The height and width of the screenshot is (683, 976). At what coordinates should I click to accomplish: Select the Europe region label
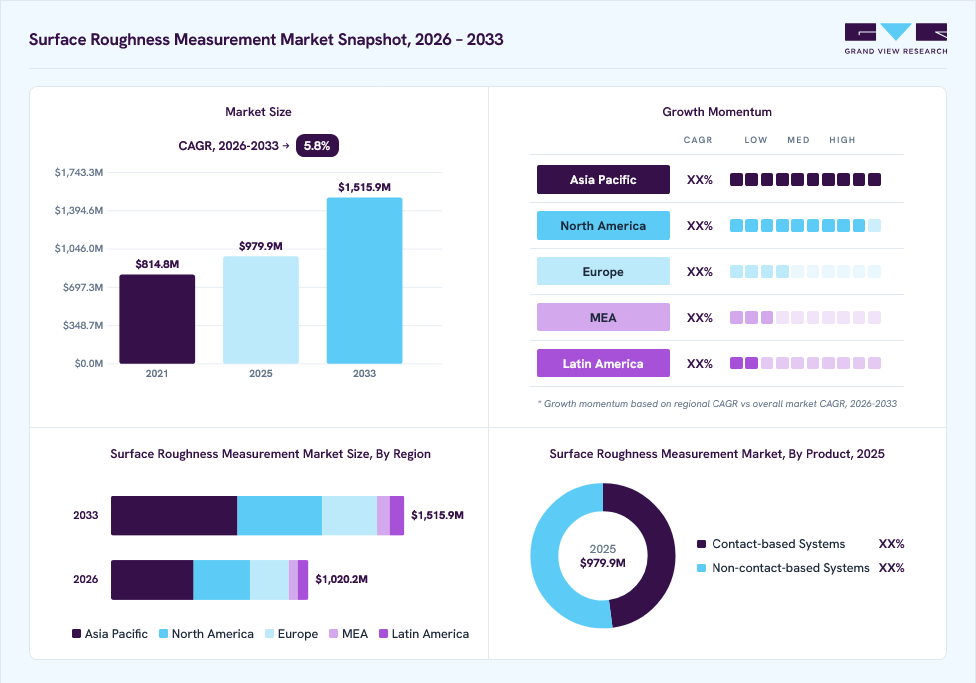pyautogui.click(x=603, y=271)
